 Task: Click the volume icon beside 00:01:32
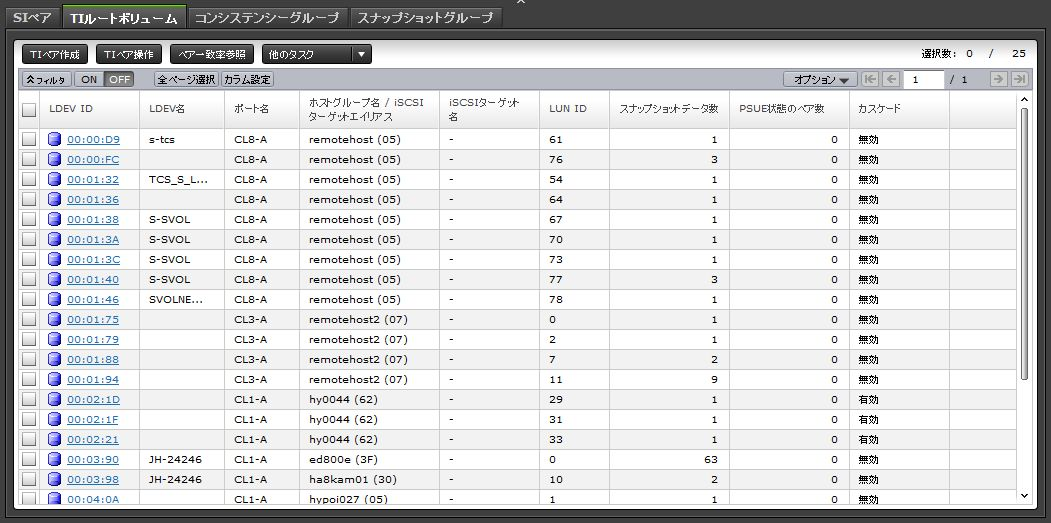coord(54,180)
